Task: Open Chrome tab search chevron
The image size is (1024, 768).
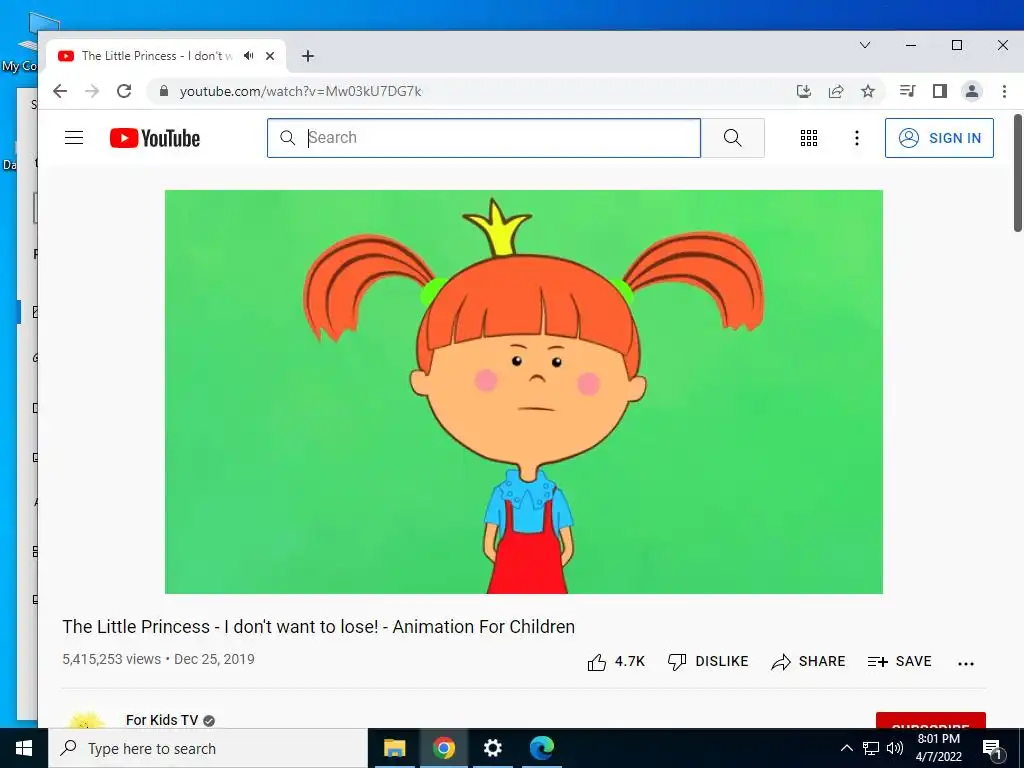Action: tap(865, 45)
